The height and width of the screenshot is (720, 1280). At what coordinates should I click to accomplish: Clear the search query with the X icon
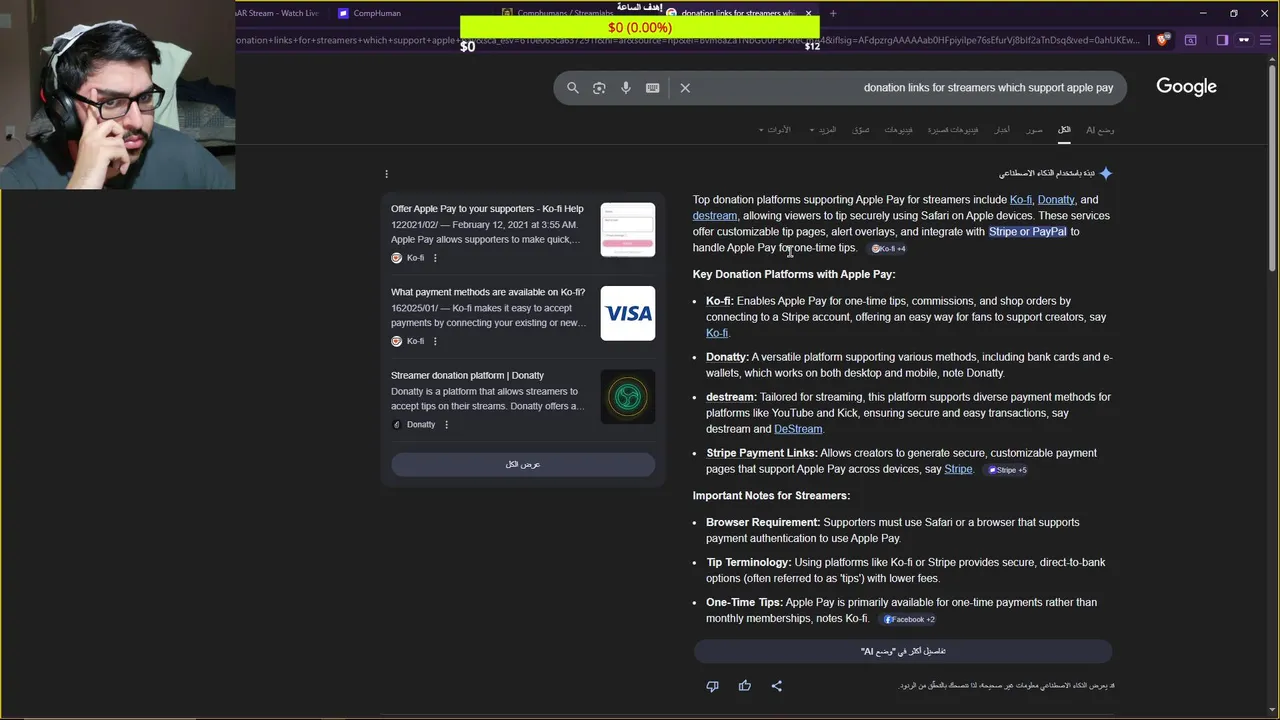pos(685,88)
